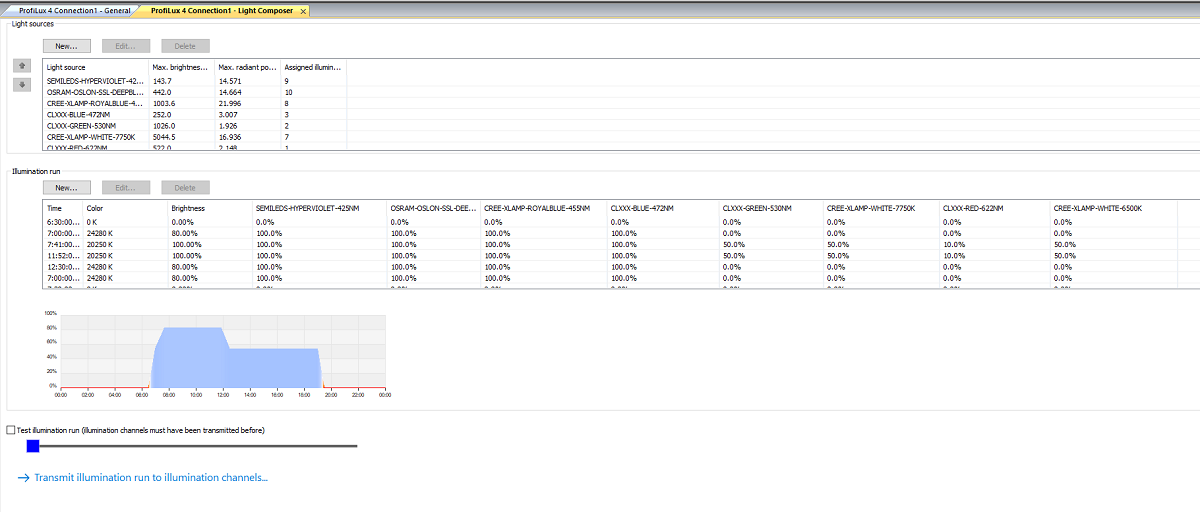Click Delete in Illumination run section
The height and width of the screenshot is (512, 1200).
[x=185, y=187]
